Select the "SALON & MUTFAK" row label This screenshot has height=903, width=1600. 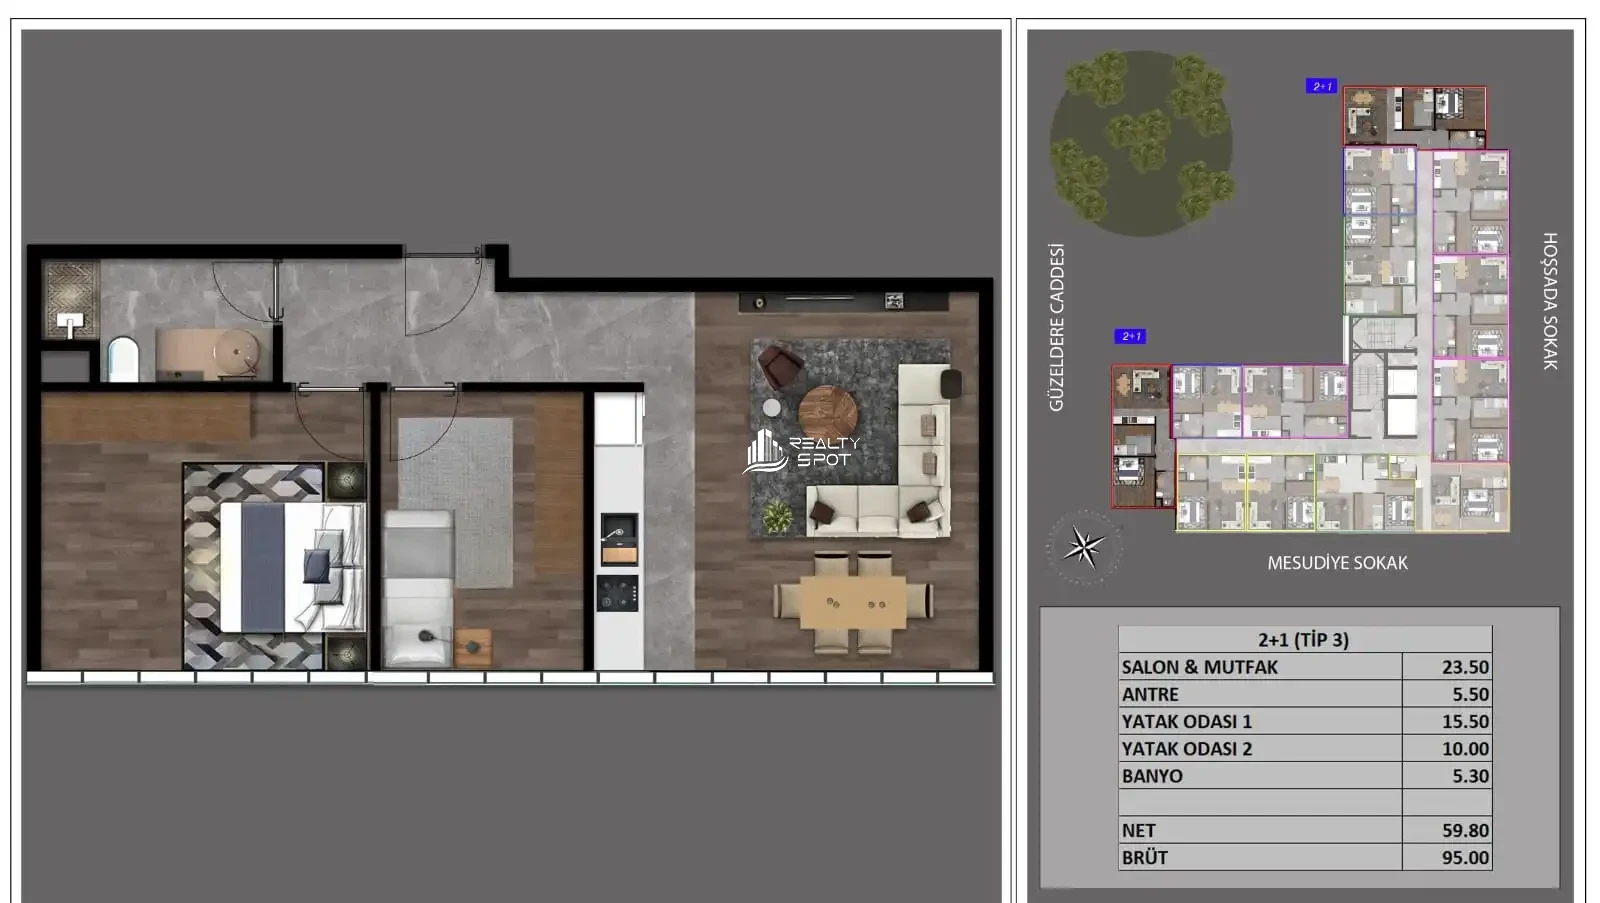tap(1199, 667)
